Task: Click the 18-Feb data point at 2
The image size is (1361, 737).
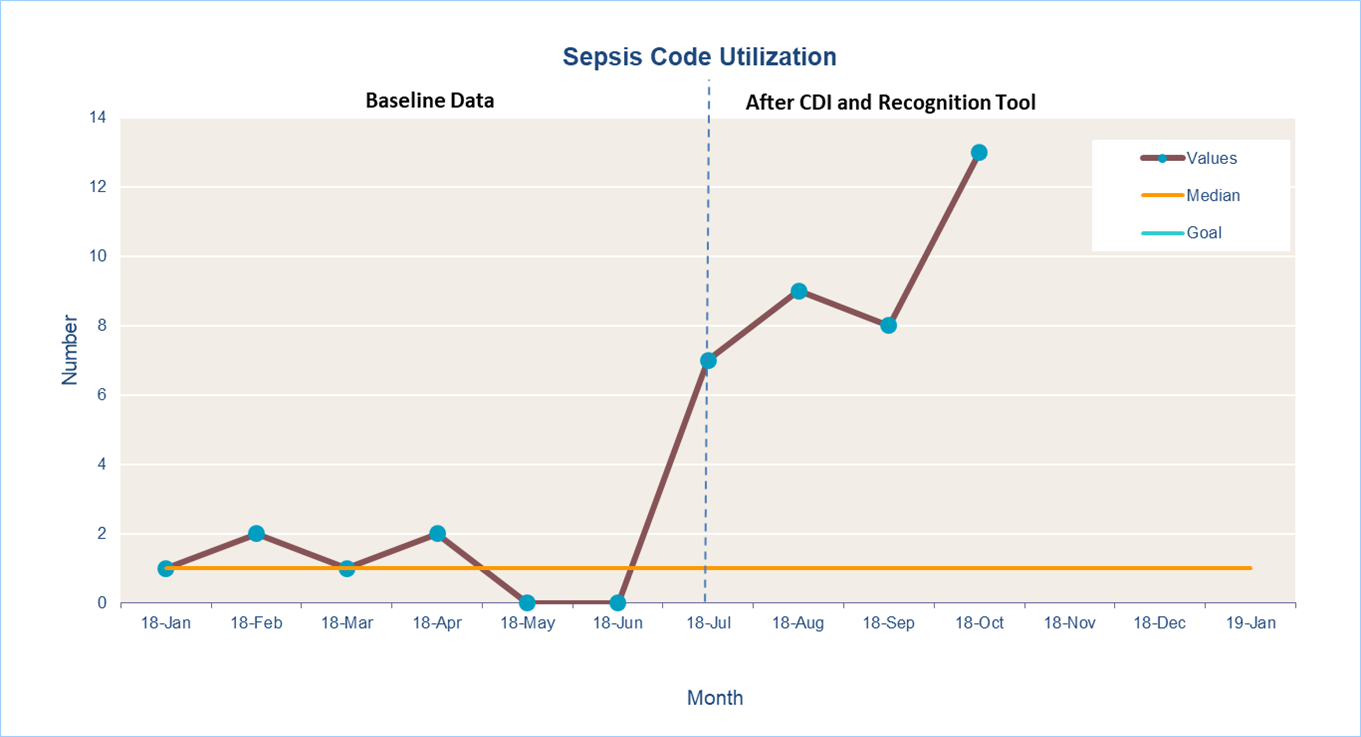Action: 256,533
